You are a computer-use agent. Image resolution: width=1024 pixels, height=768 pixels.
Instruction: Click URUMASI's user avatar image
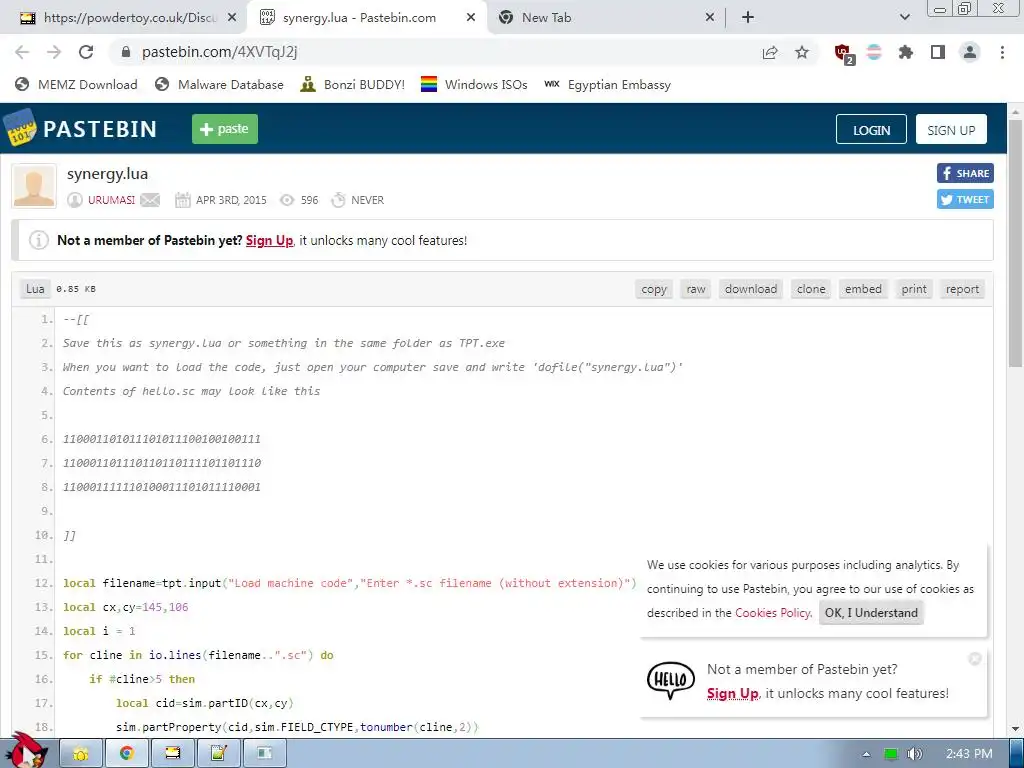coord(34,185)
